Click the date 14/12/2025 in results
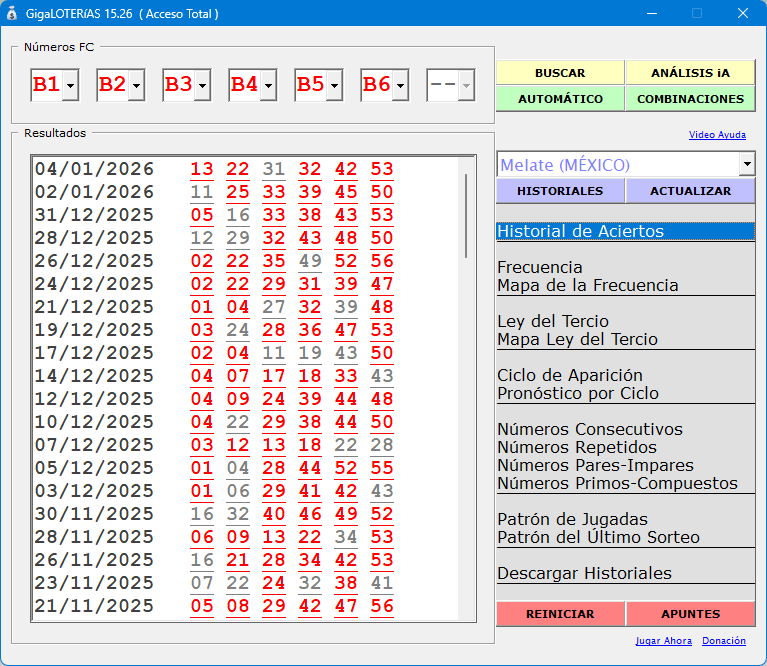This screenshot has width=767, height=666. pos(94,376)
